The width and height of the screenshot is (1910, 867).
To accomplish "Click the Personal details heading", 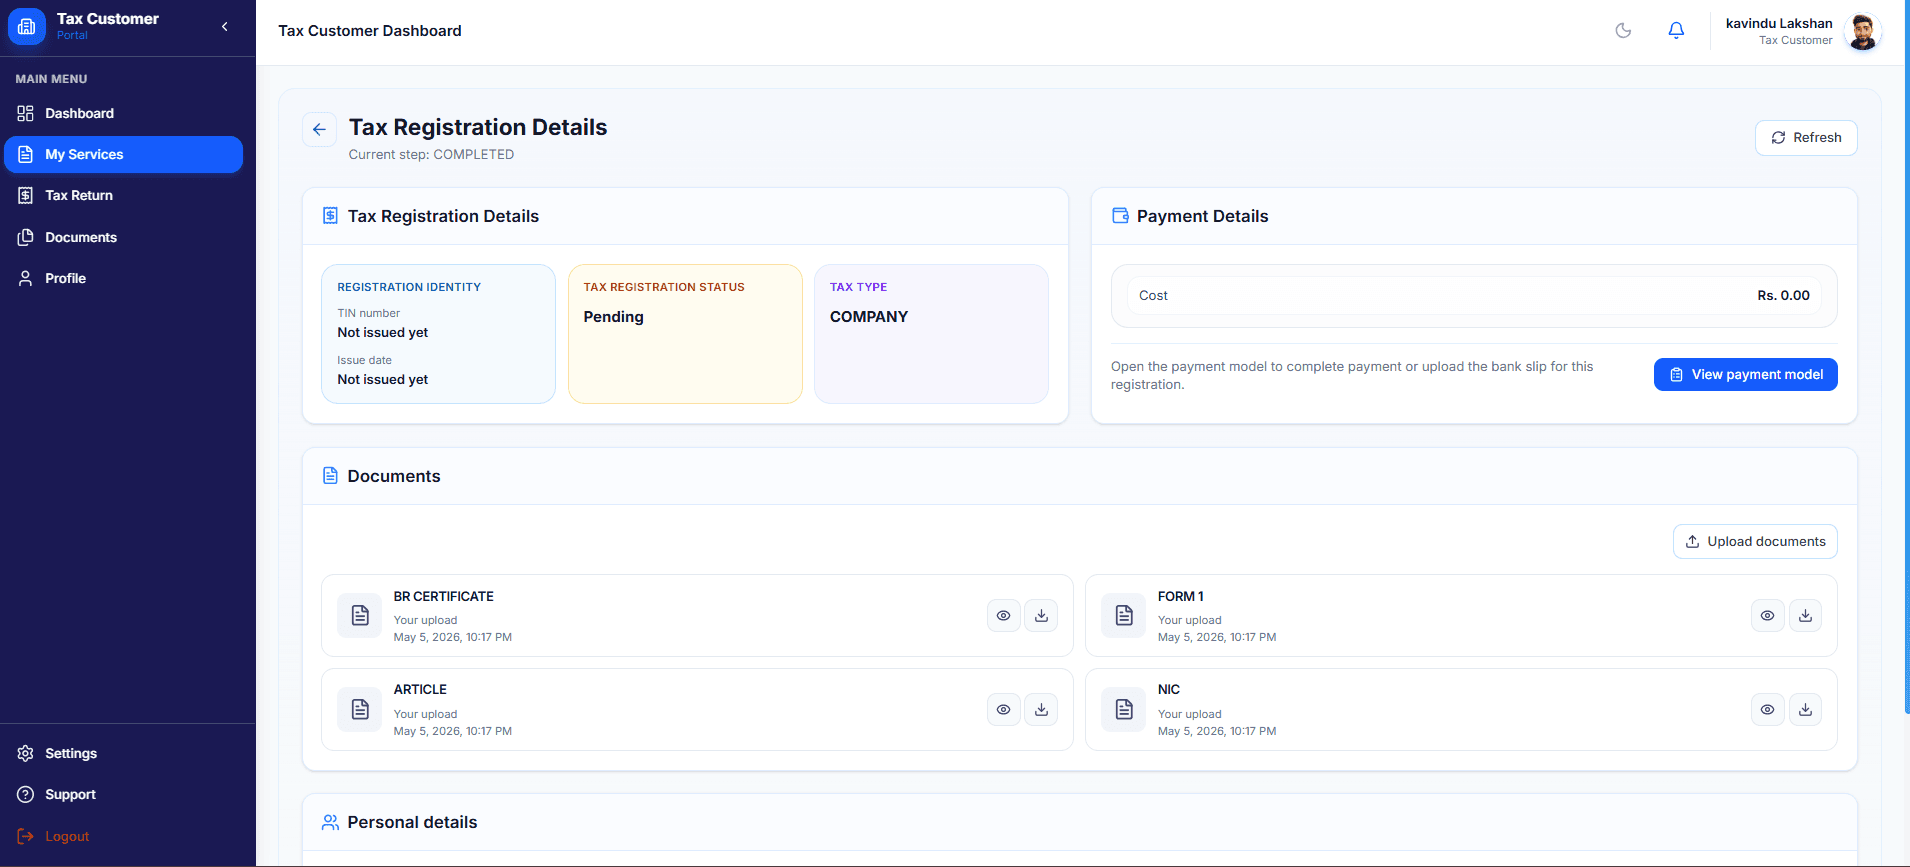I will coord(412,822).
